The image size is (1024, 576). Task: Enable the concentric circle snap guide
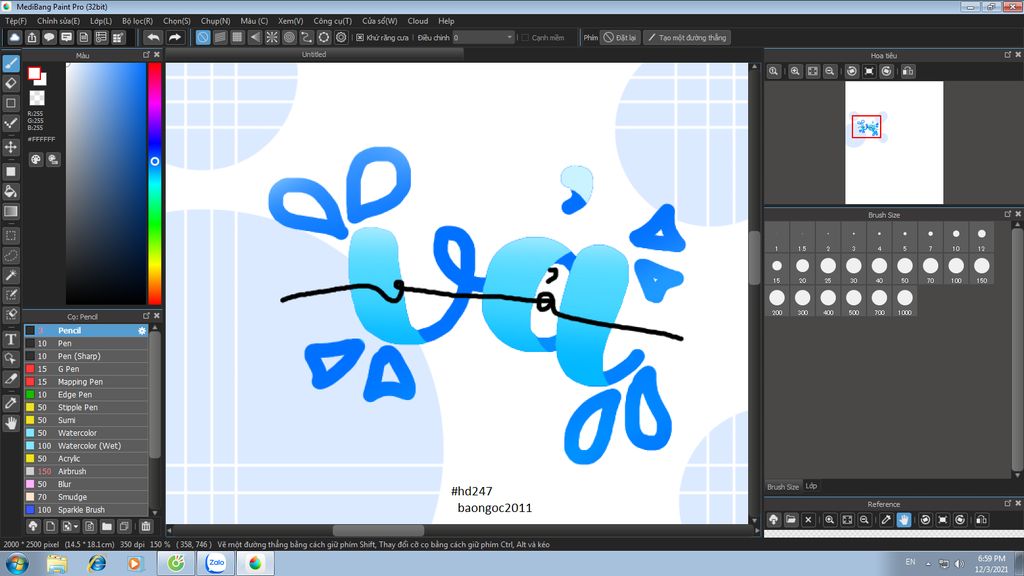289,37
